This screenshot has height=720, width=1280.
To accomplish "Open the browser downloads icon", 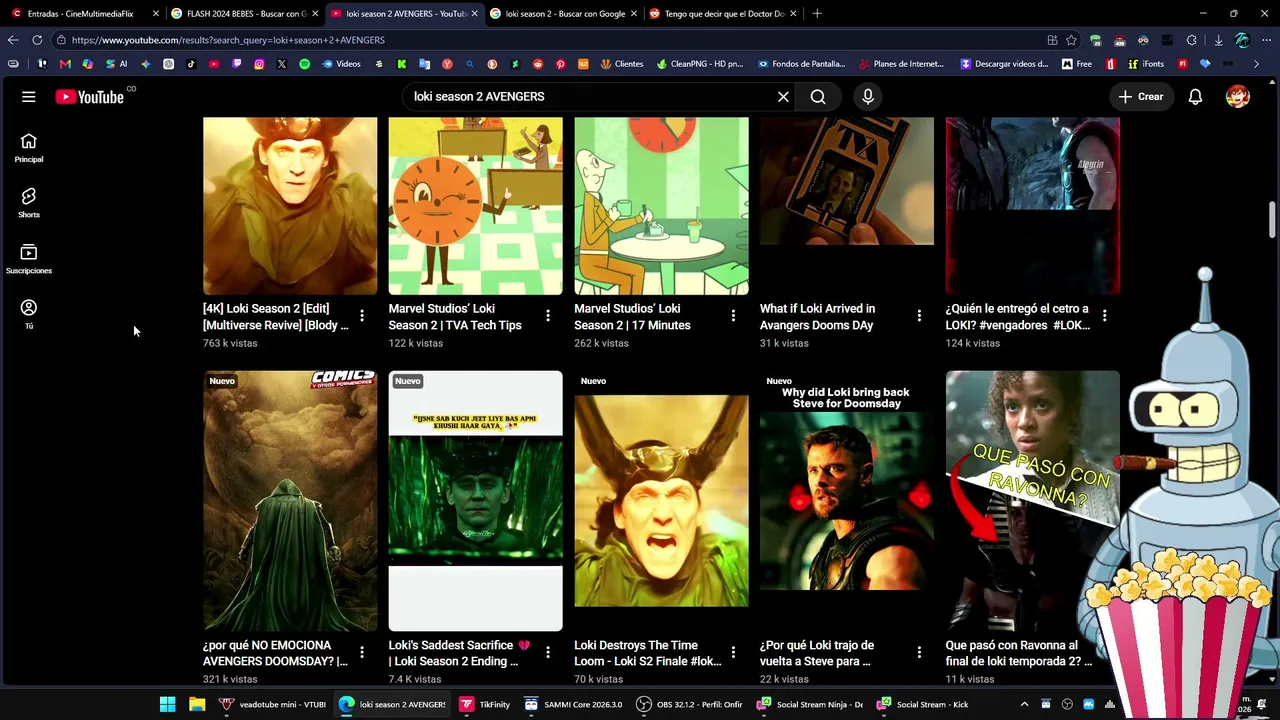I will point(1218,40).
